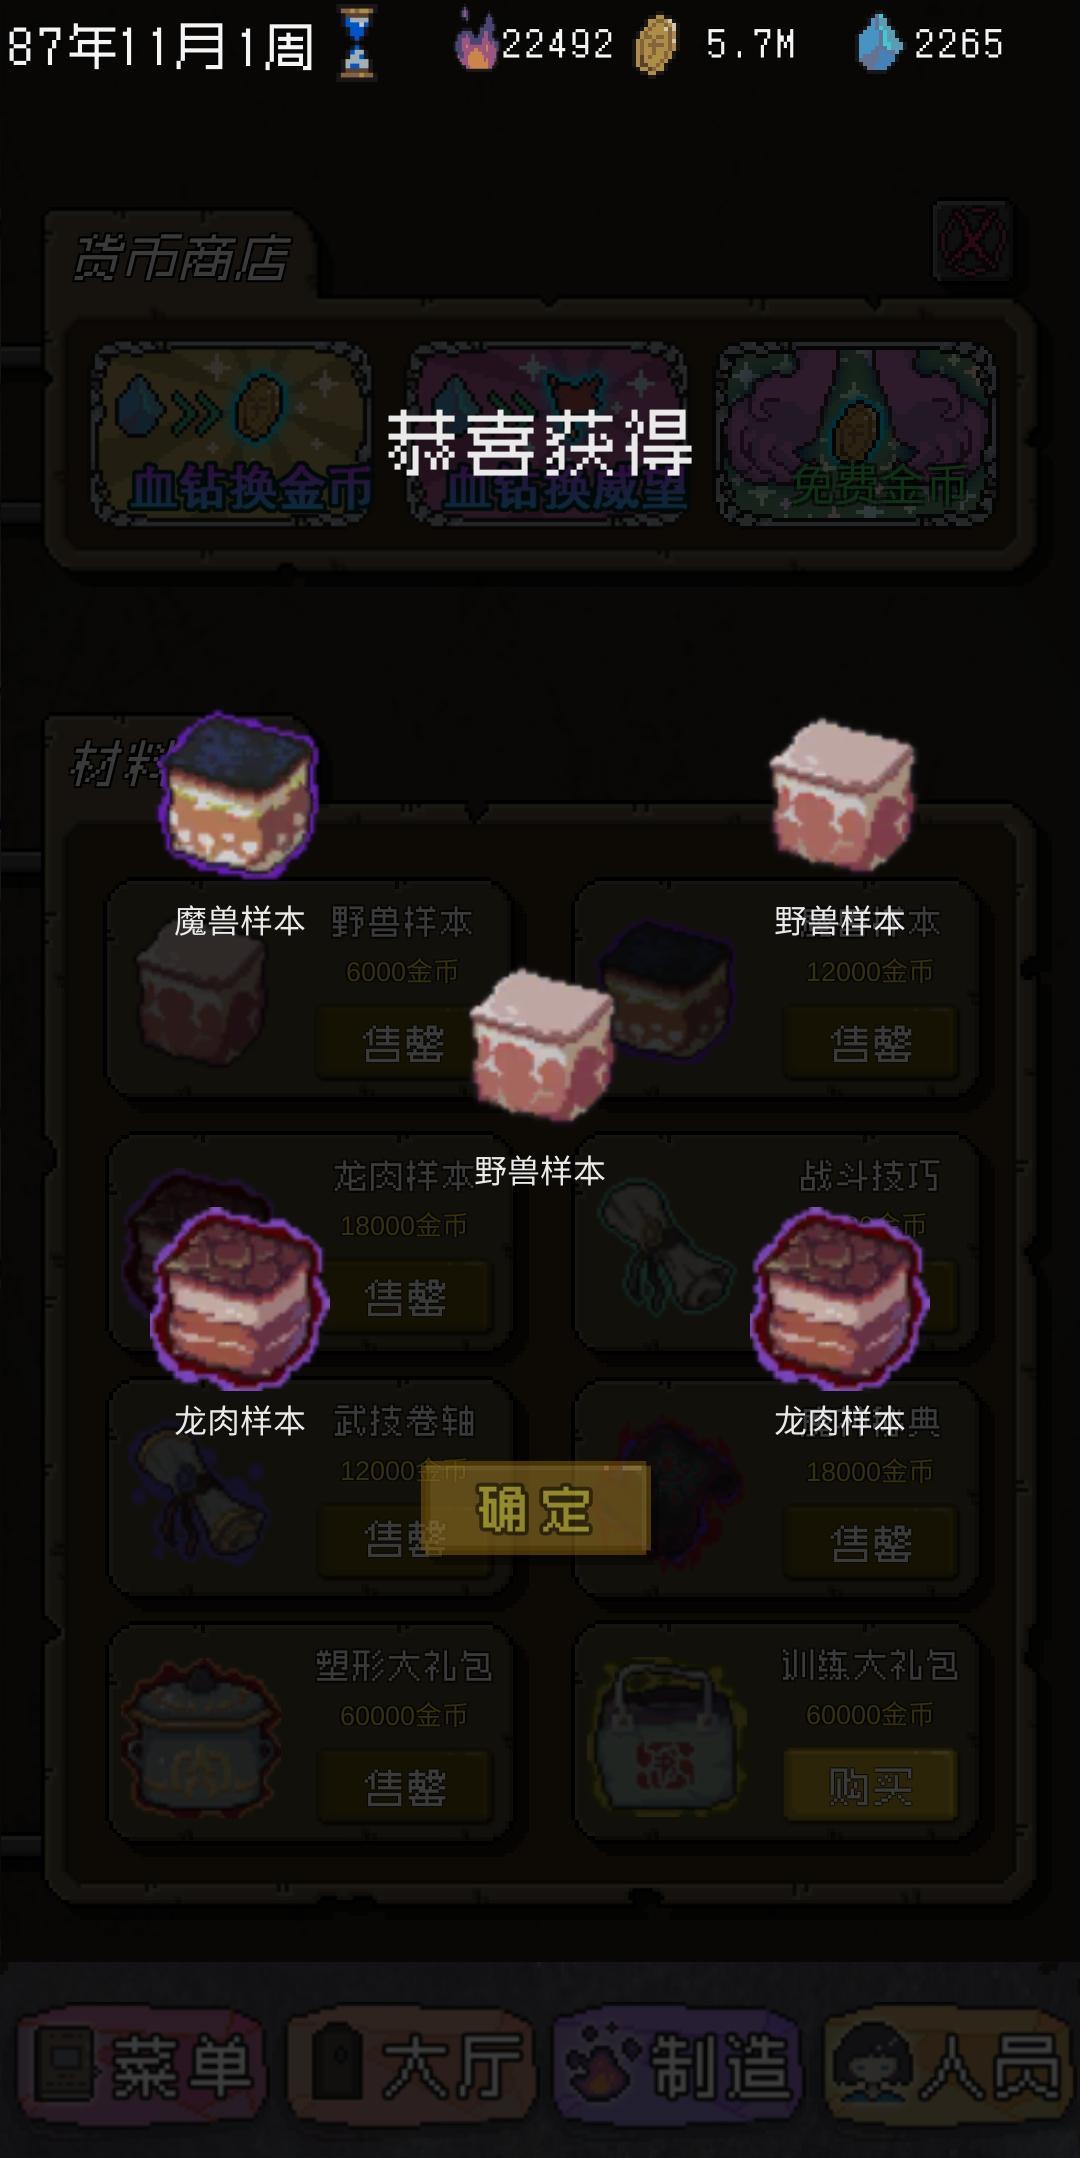1080x2158 pixels.
Task: Tap the purple flame prestige icon
Action: pyautogui.click(x=476, y=42)
